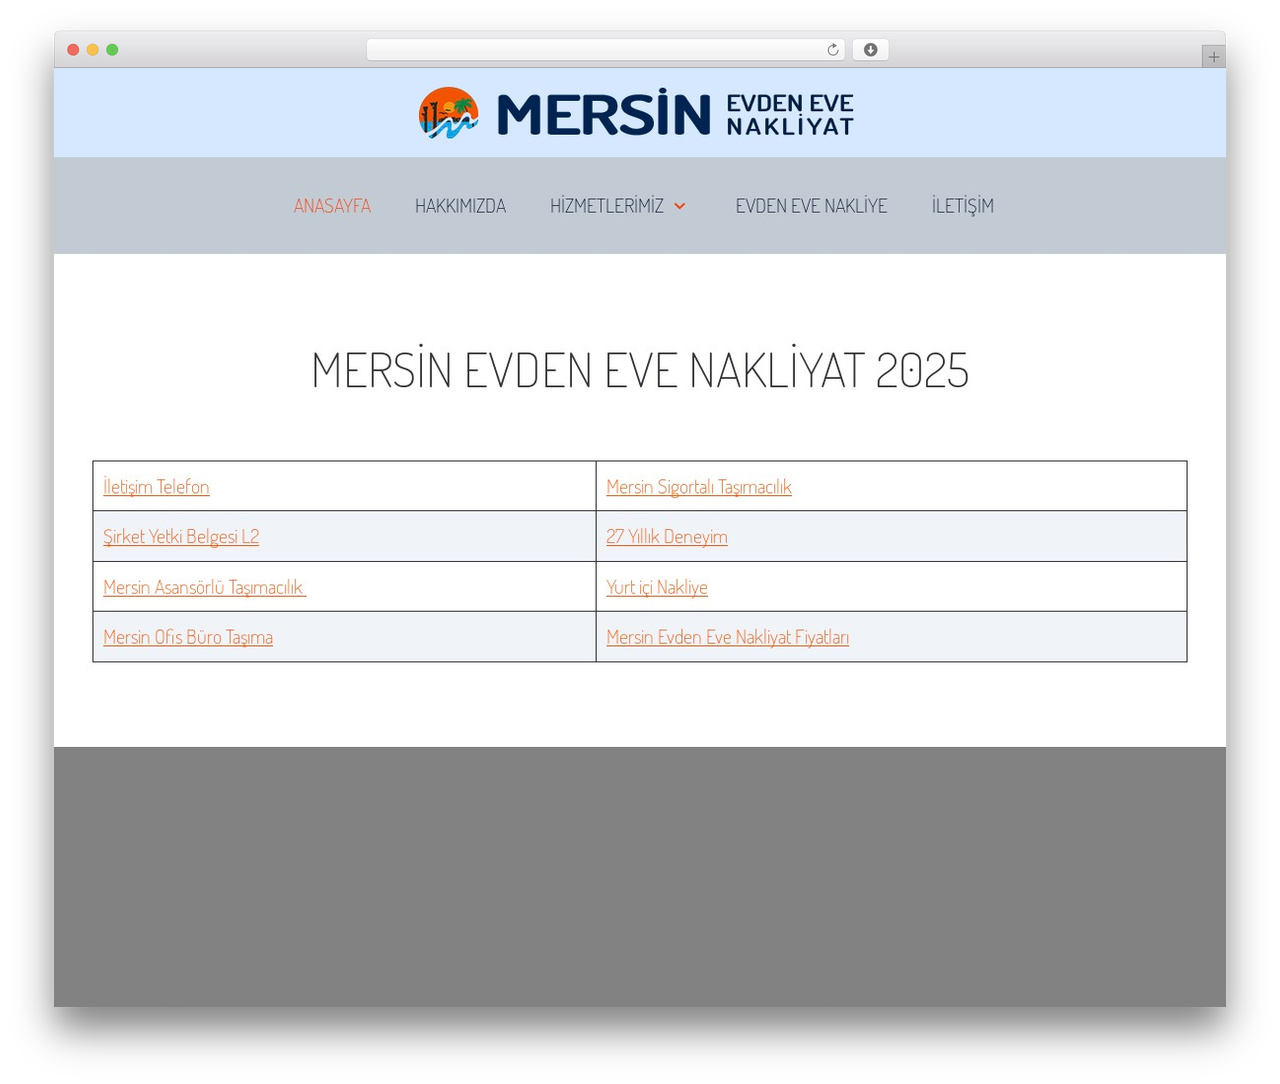
Task: Click Mersin Evden Eve Nakliyat Fiyatları link
Action: click(x=728, y=637)
